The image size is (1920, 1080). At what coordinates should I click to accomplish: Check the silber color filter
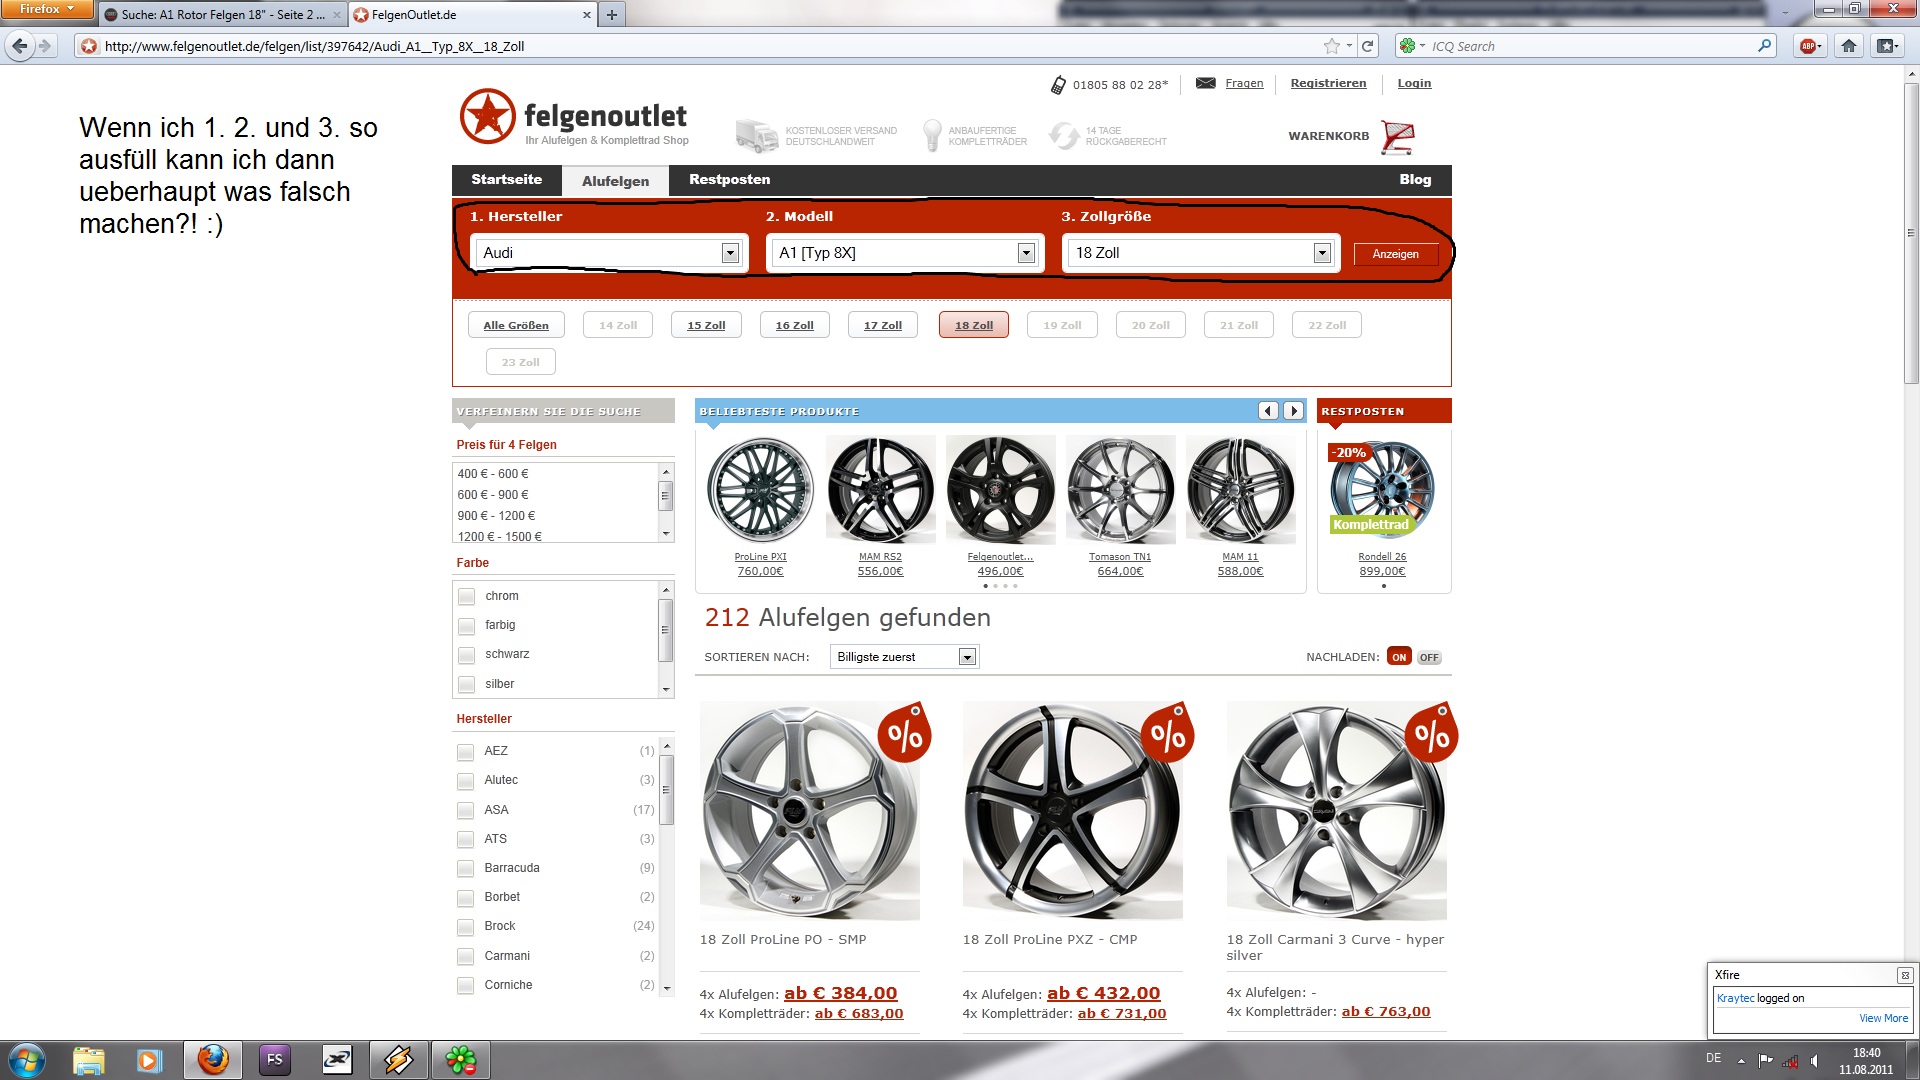click(x=466, y=685)
